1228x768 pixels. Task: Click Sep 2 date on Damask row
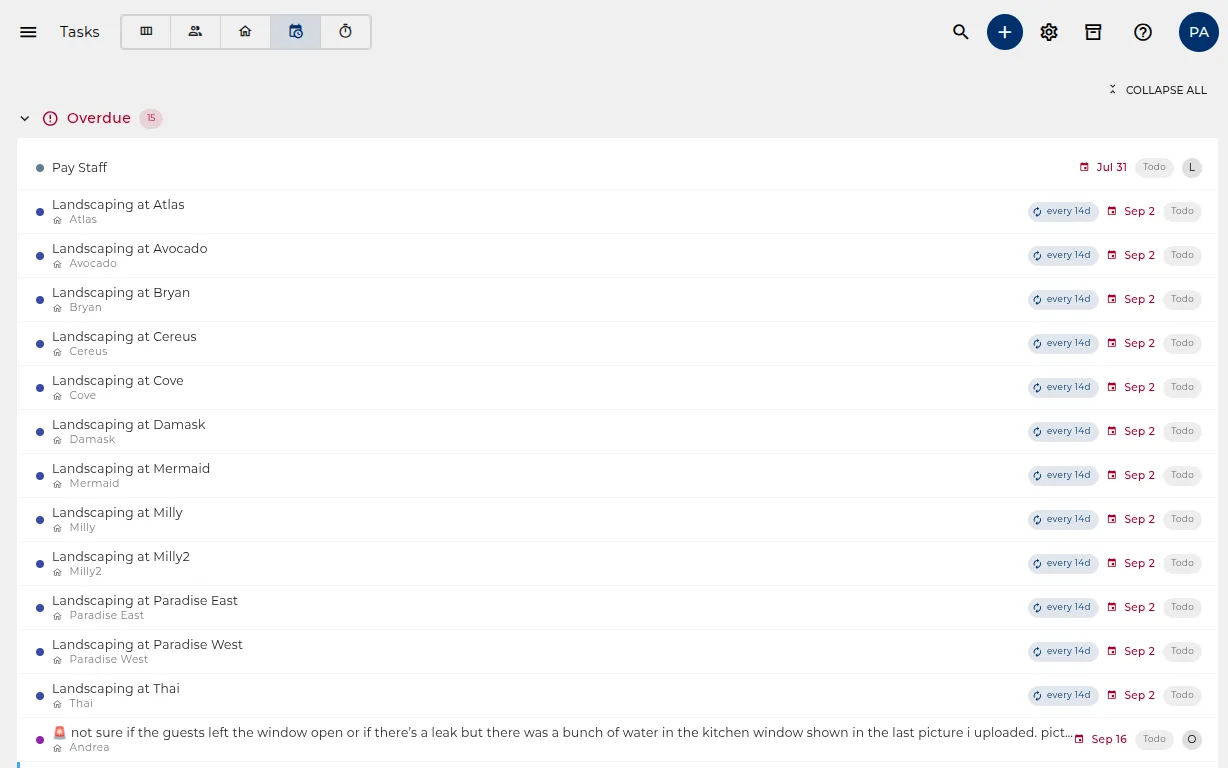point(1131,431)
